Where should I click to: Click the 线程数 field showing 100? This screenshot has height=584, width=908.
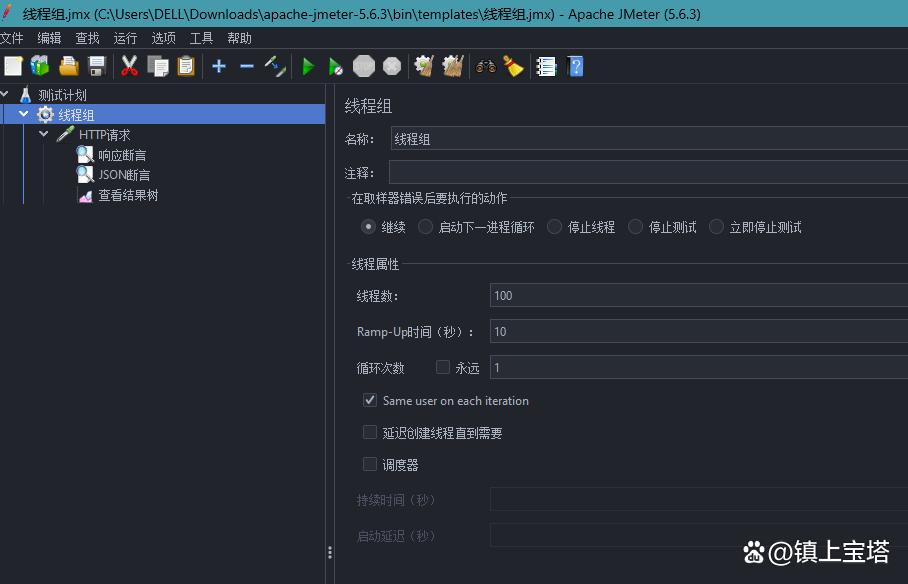tap(698, 295)
